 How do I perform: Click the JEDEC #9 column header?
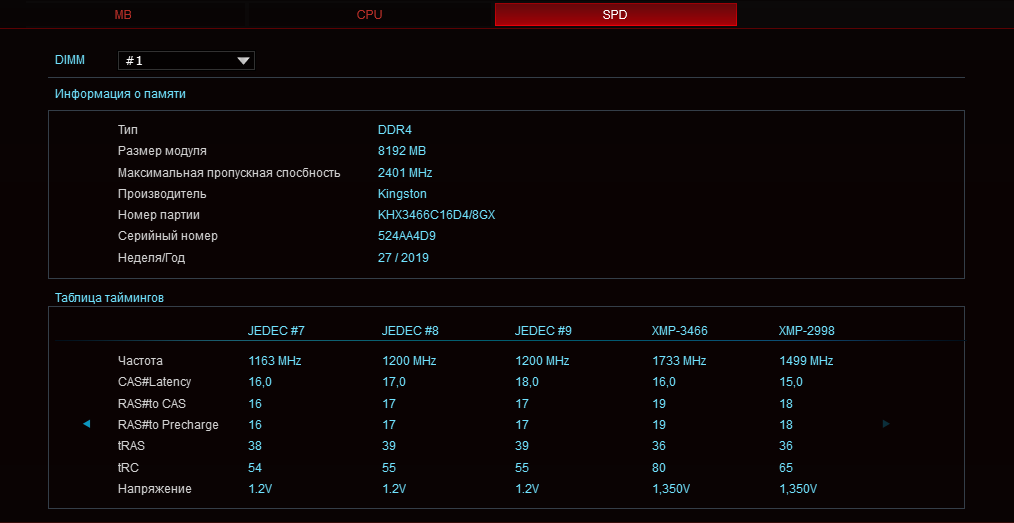pyautogui.click(x=543, y=331)
